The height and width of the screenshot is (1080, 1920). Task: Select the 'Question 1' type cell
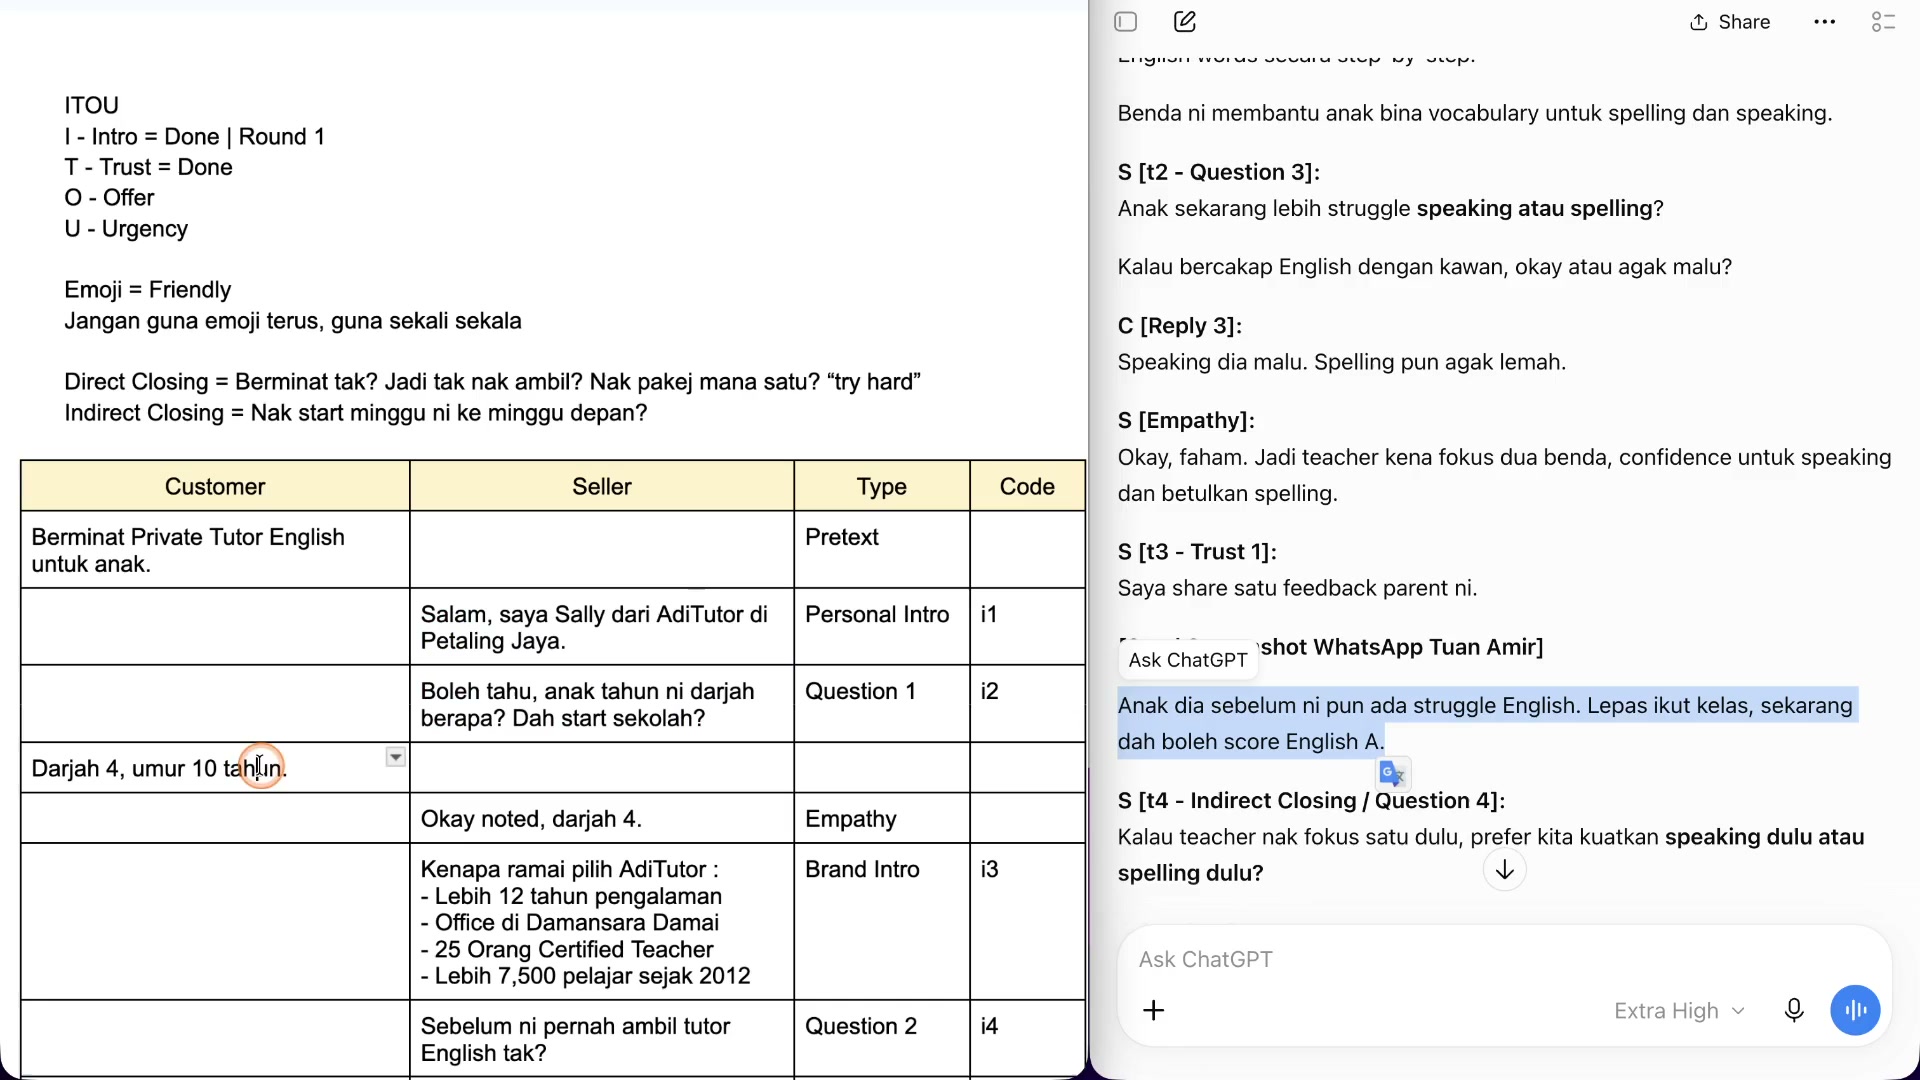(x=882, y=704)
